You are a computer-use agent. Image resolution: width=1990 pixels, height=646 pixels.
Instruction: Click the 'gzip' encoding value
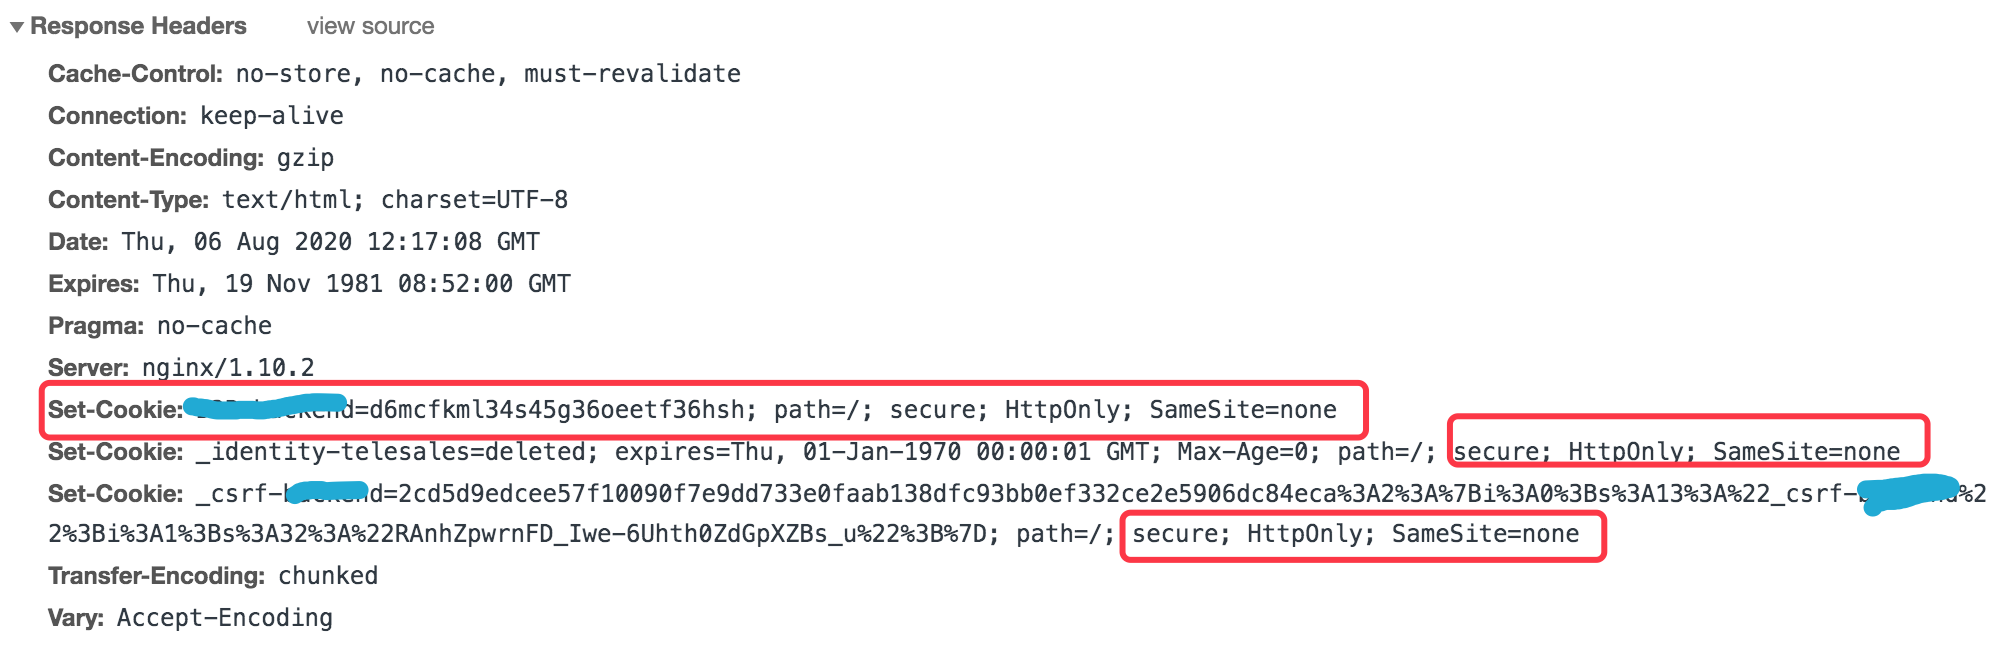click(305, 158)
